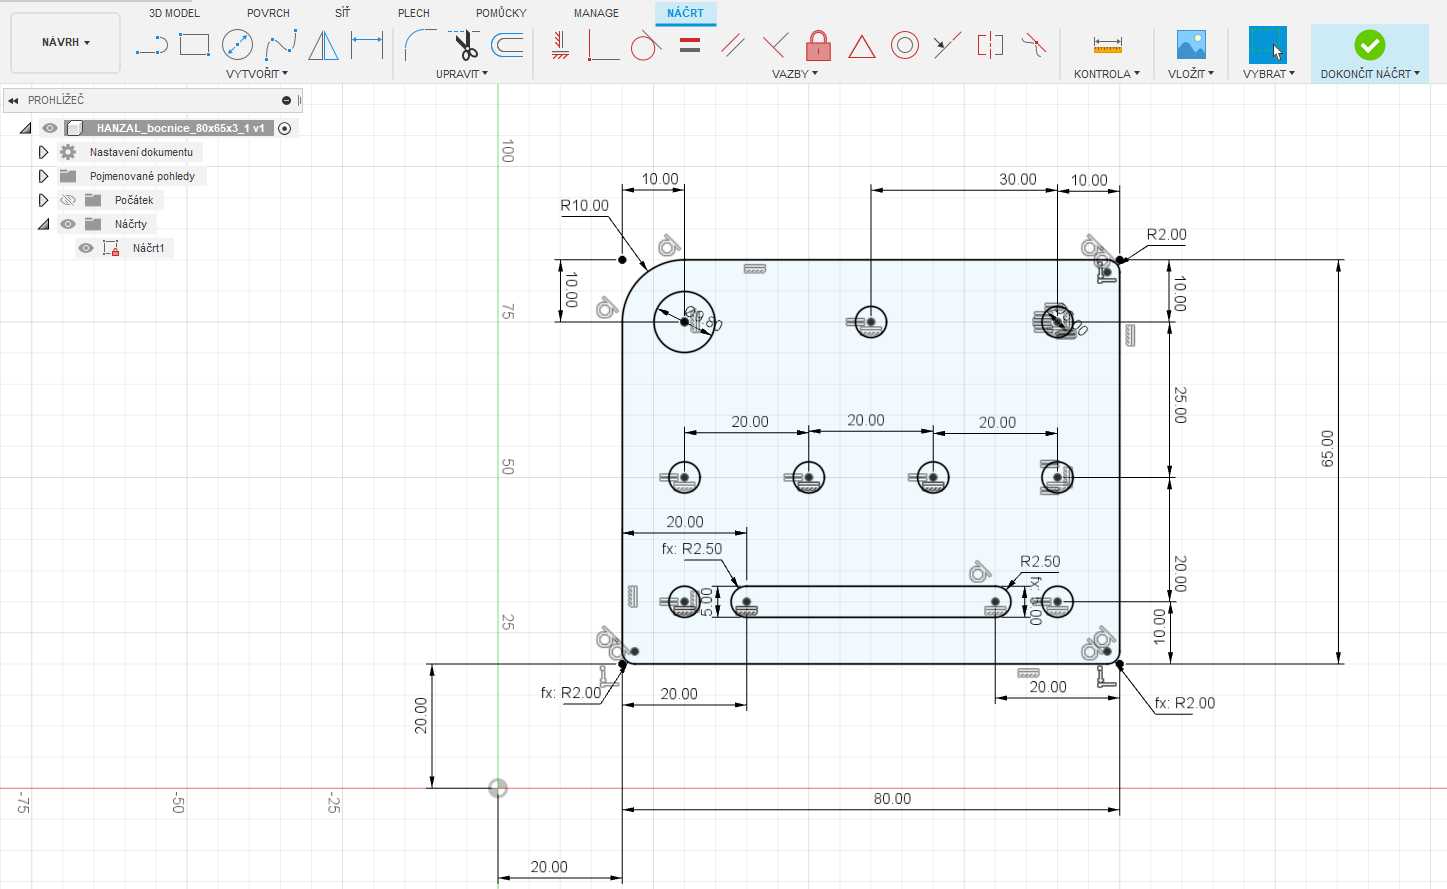Pick the Trim scissors tool
This screenshot has height=889, width=1447.
pyautogui.click(x=464, y=45)
